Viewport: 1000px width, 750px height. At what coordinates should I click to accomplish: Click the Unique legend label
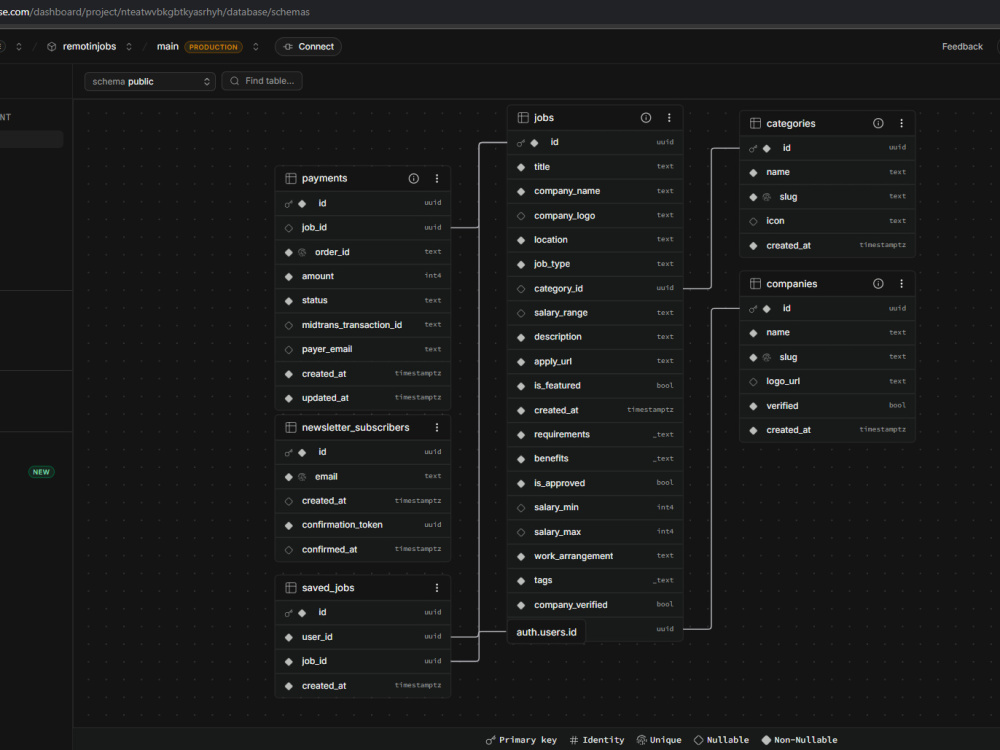click(x=665, y=740)
